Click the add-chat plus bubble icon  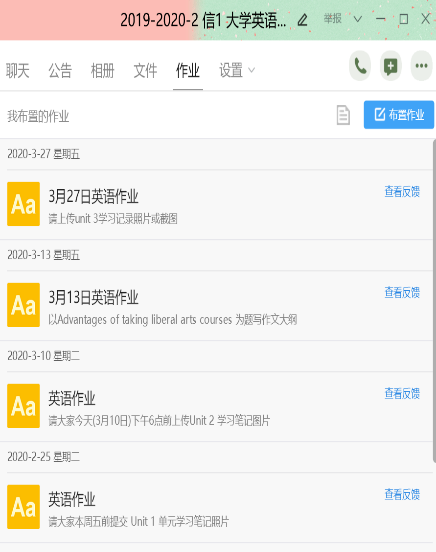pyautogui.click(x=391, y=66)
